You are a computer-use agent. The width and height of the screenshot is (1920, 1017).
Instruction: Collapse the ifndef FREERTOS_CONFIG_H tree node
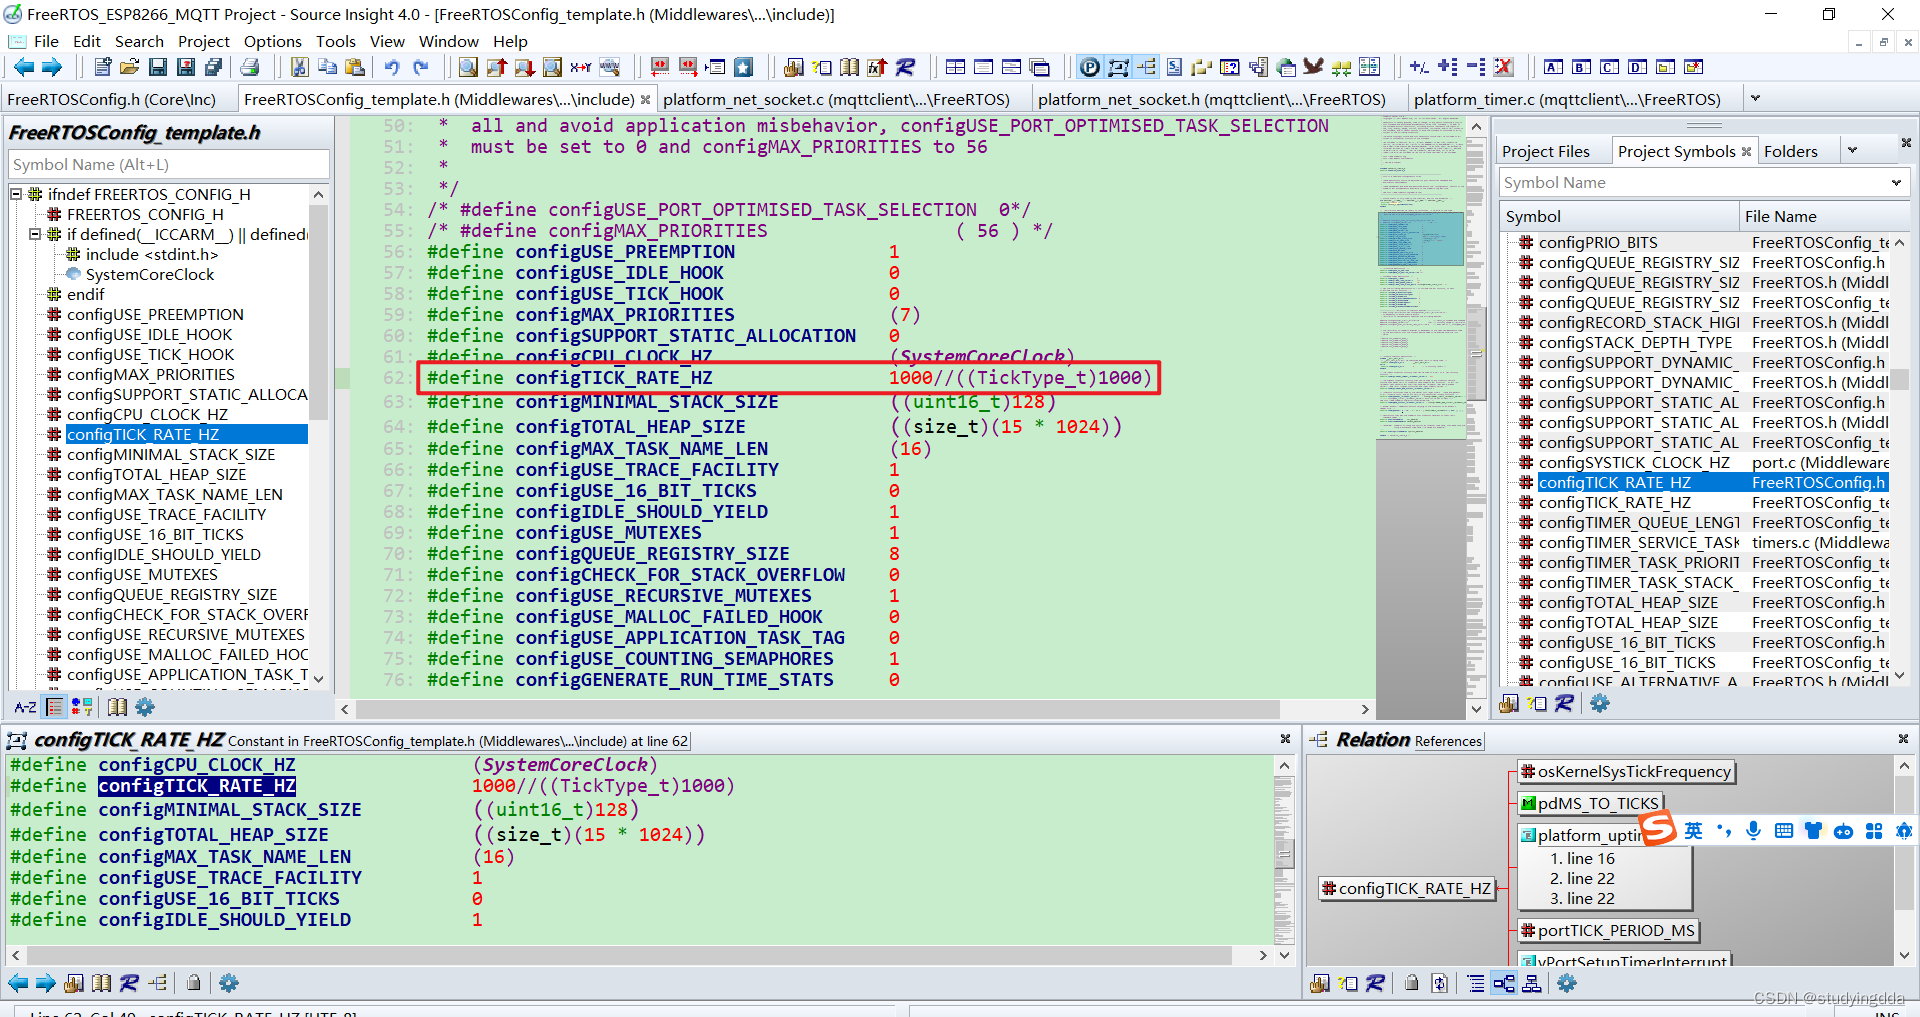click(x=17, y=194)
